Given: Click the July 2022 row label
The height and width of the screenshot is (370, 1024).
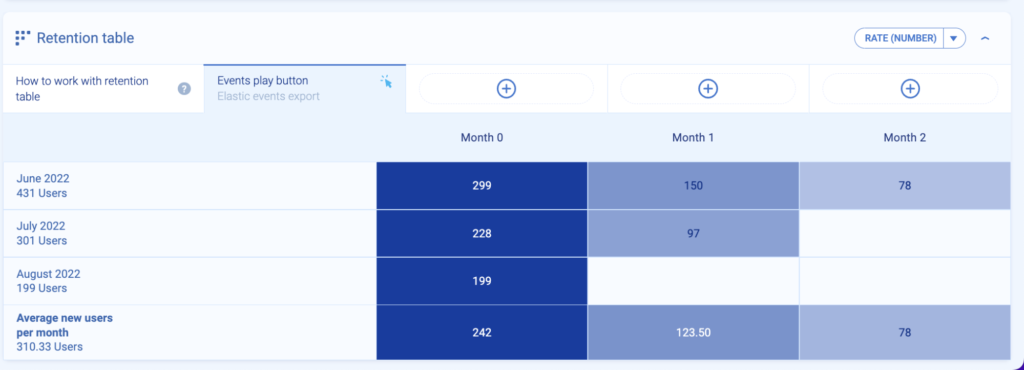Looking at the screenshot, I should pos(41,234).
